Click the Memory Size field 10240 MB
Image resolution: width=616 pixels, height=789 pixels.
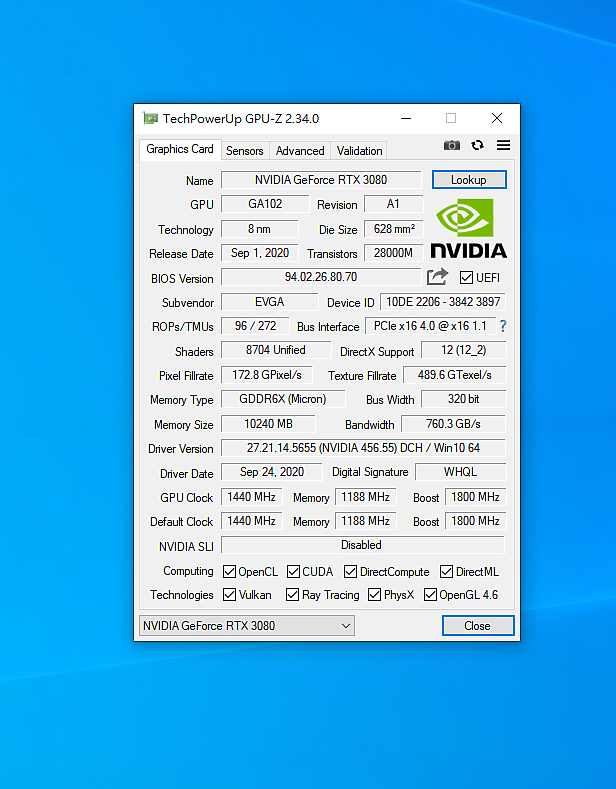(268, 424)
